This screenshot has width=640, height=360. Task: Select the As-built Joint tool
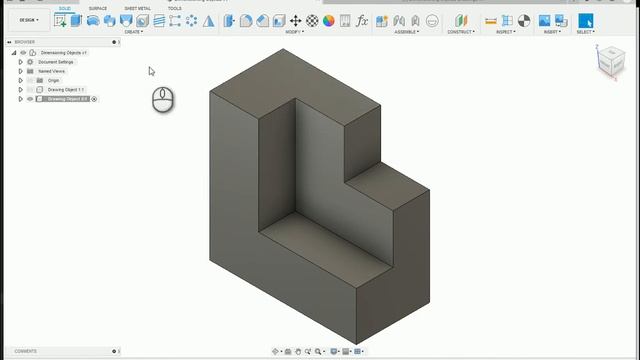(416, 20)
